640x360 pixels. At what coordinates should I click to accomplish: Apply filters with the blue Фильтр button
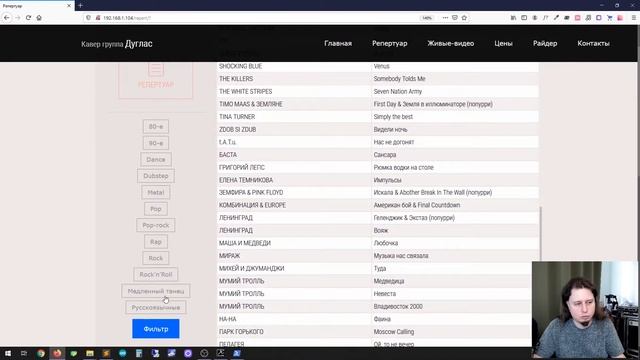tap(156, 329)
